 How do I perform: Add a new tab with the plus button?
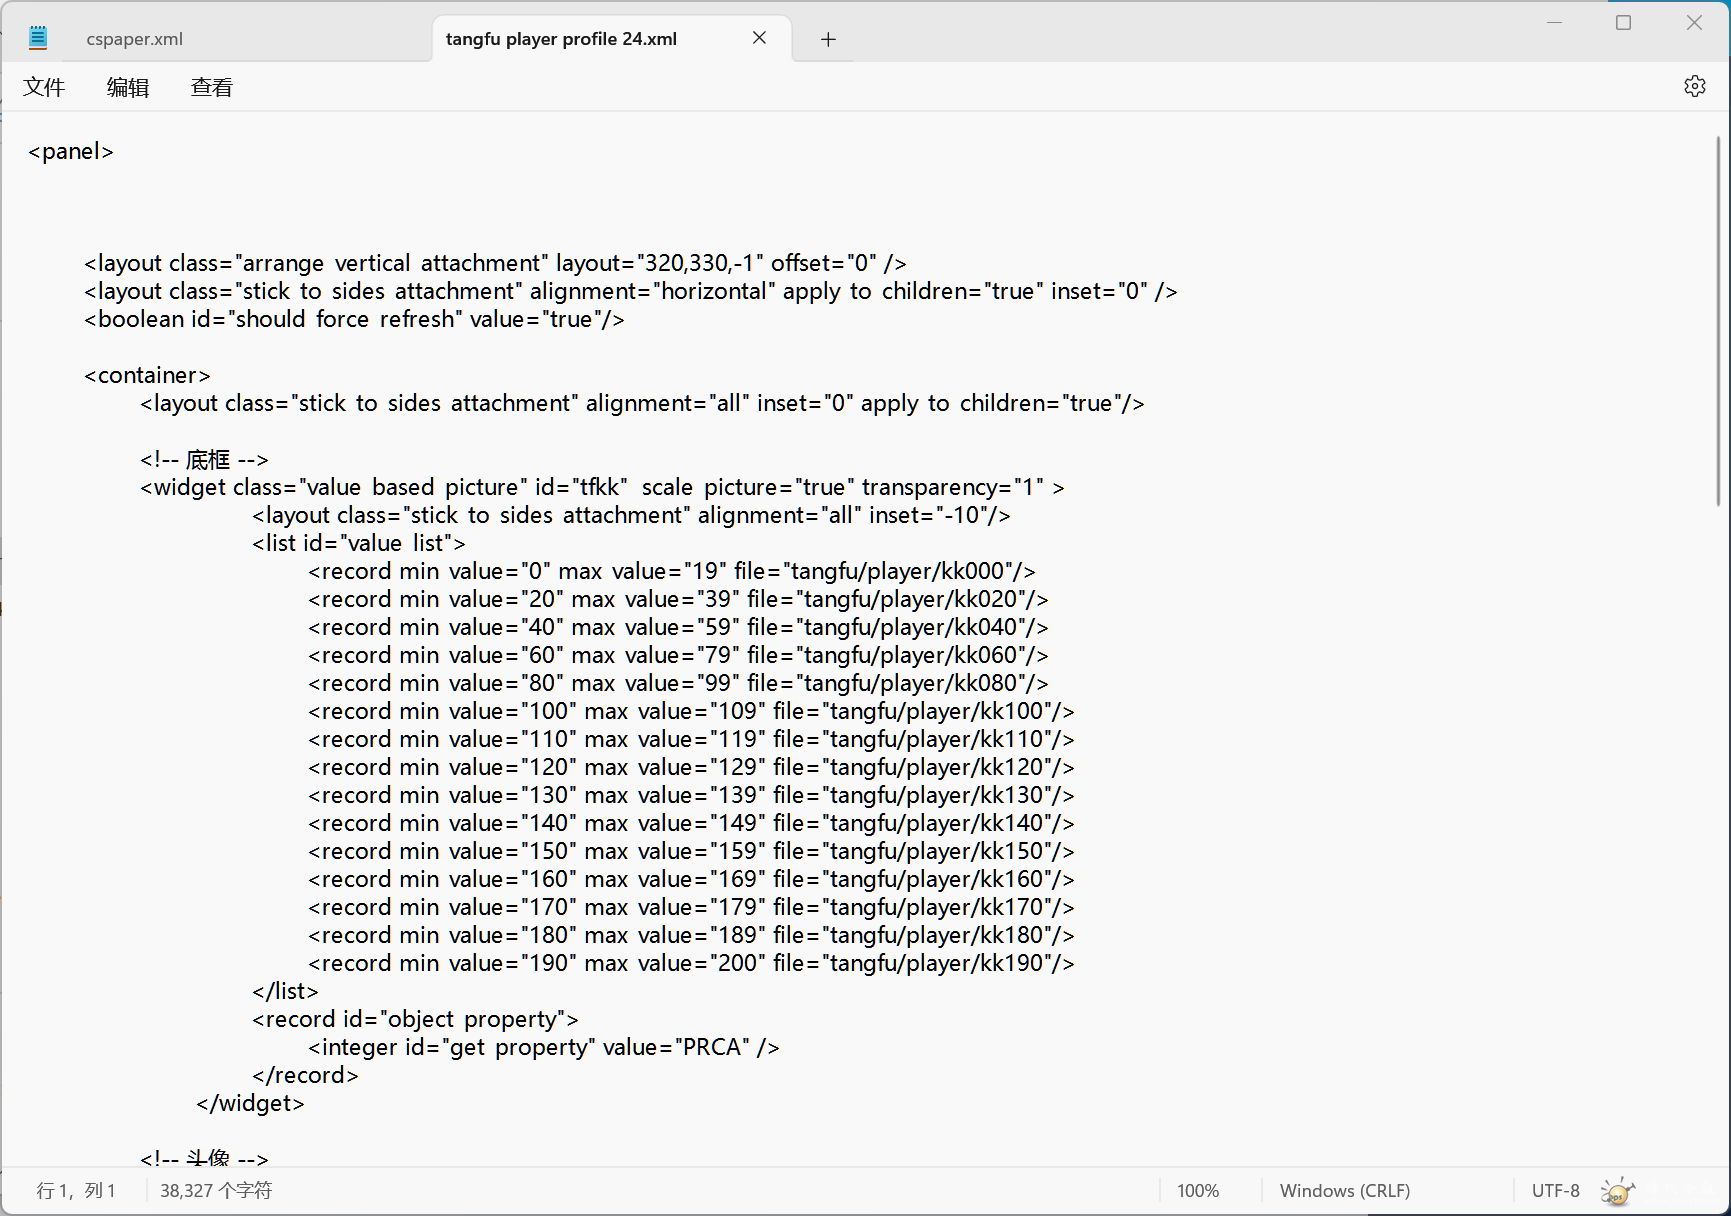point(828,39)
